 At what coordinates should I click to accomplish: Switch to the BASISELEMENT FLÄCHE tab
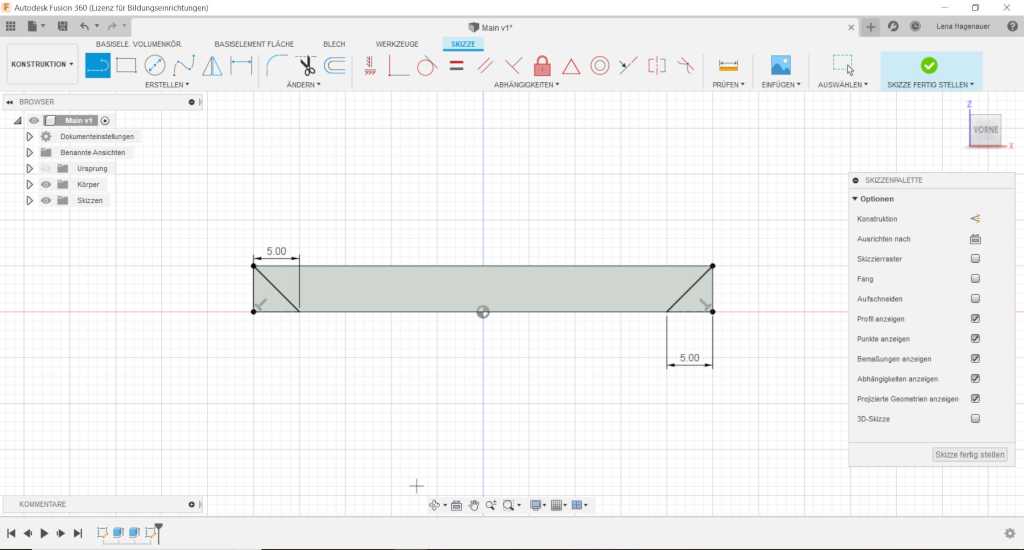pos(254,44)
